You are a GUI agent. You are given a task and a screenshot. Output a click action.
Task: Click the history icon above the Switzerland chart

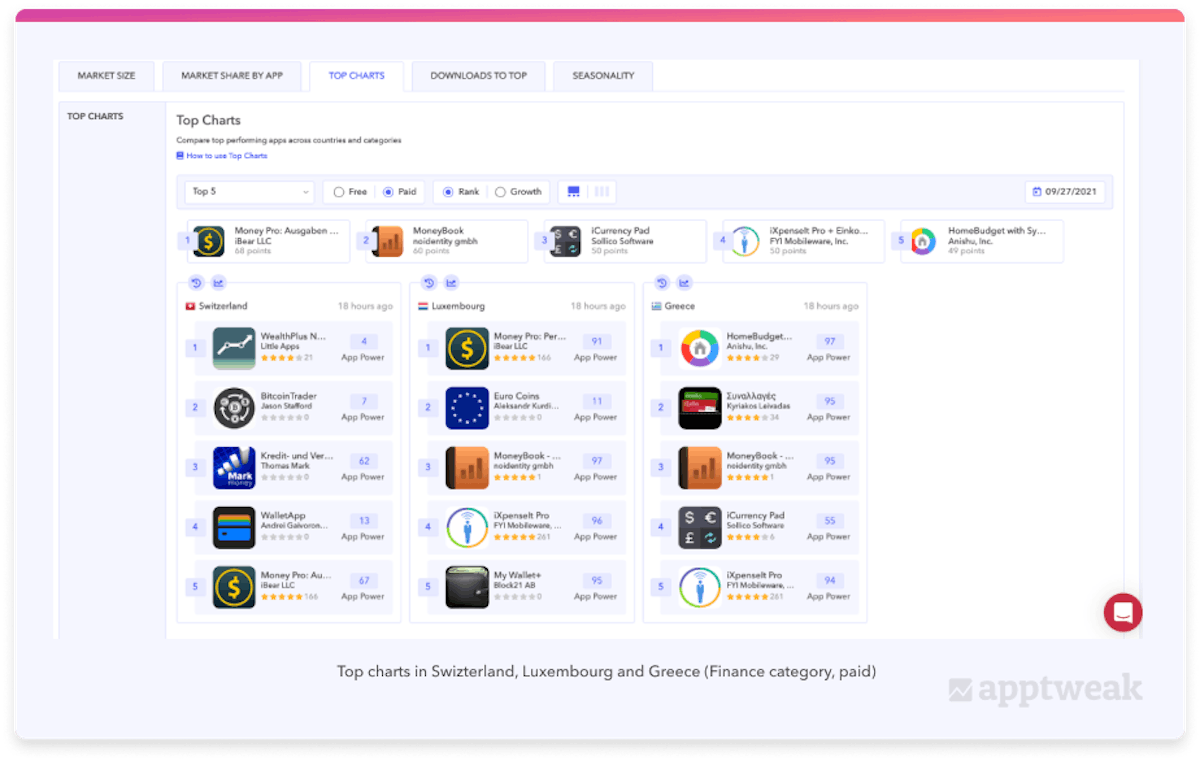[x=196, y=283]
